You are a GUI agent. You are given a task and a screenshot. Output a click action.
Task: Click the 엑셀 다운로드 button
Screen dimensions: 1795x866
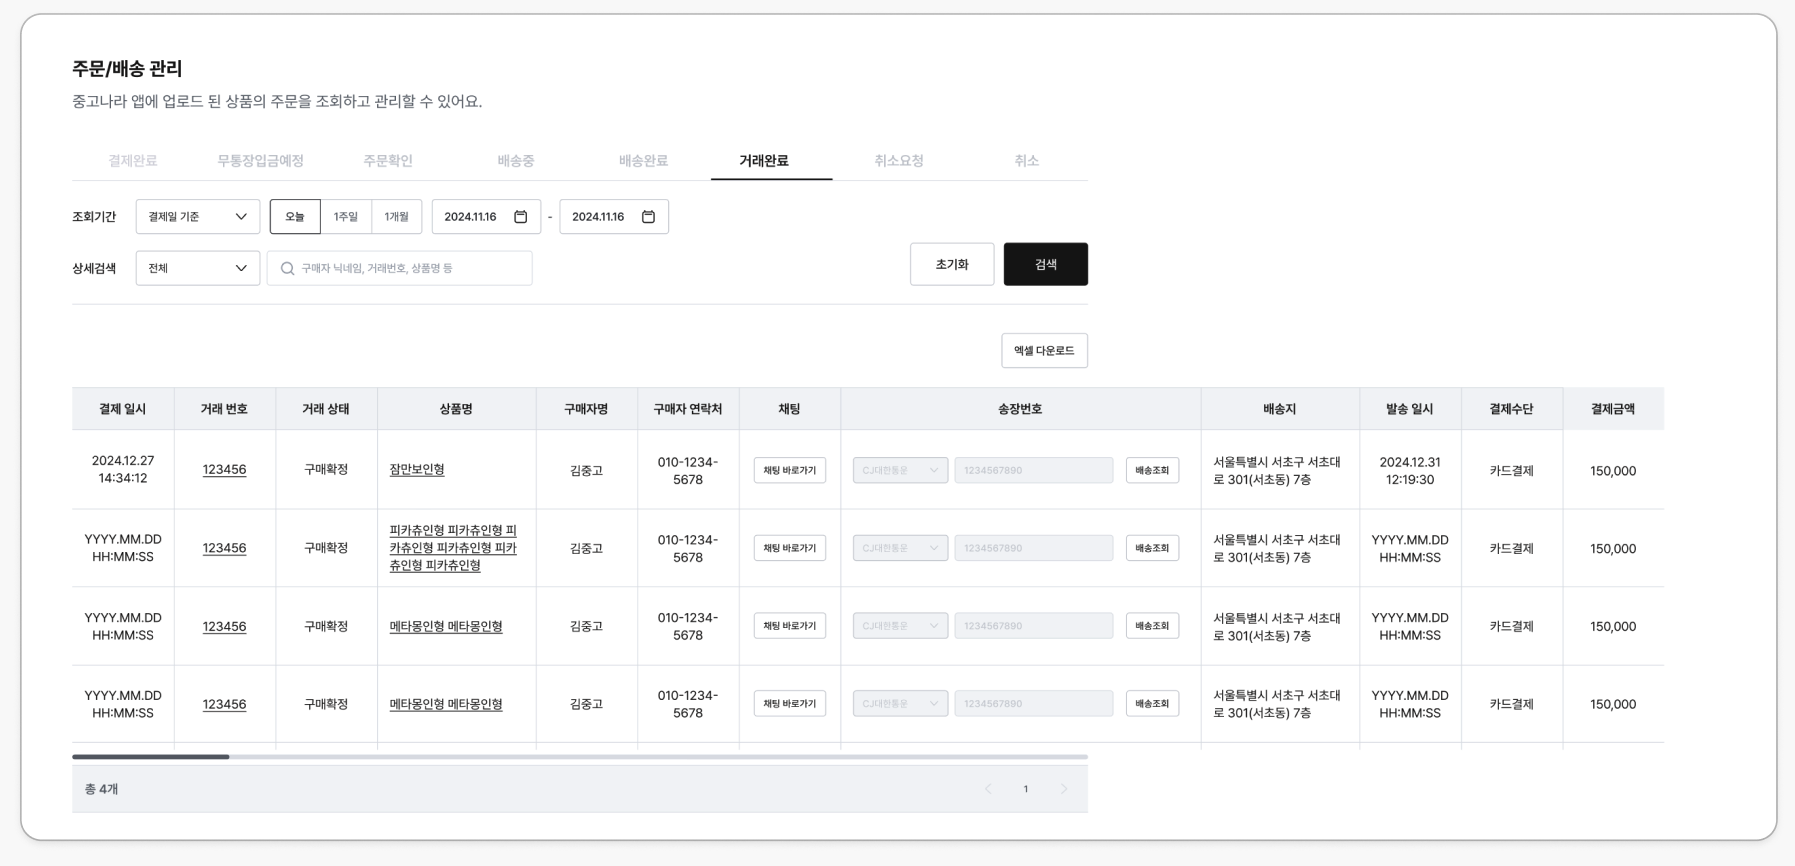coord(1044,351)
